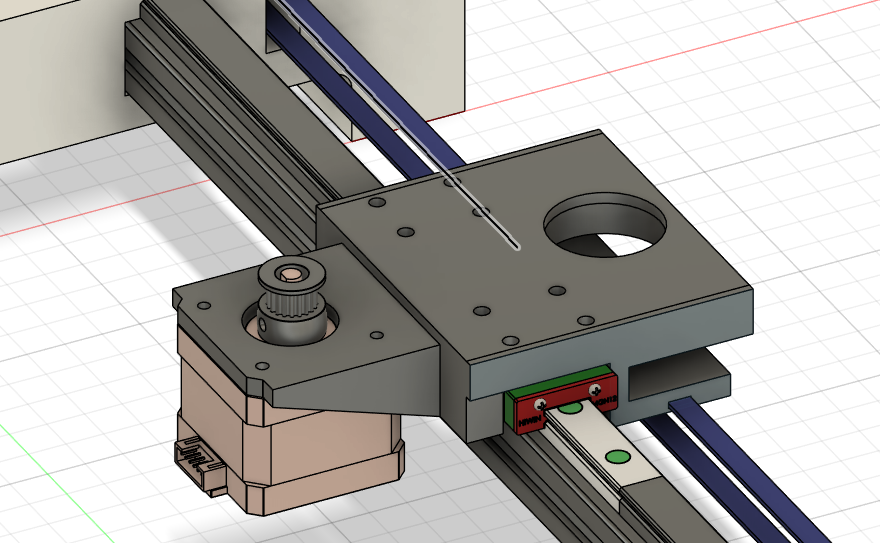Image resolution: width=880 pixels, height=543 pixels.
Task: Click the large circular hole in carriage plate
Action: point(605,225)
